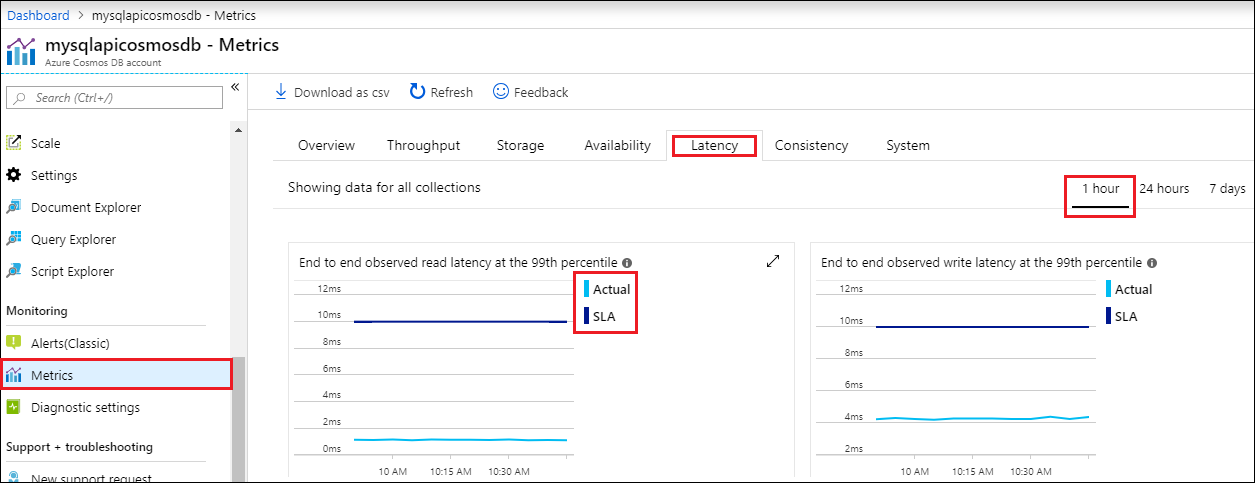The height and width of the screenshot is (483, 1255).
Task: Open the Consistency tab
Action: click(811, 145)
